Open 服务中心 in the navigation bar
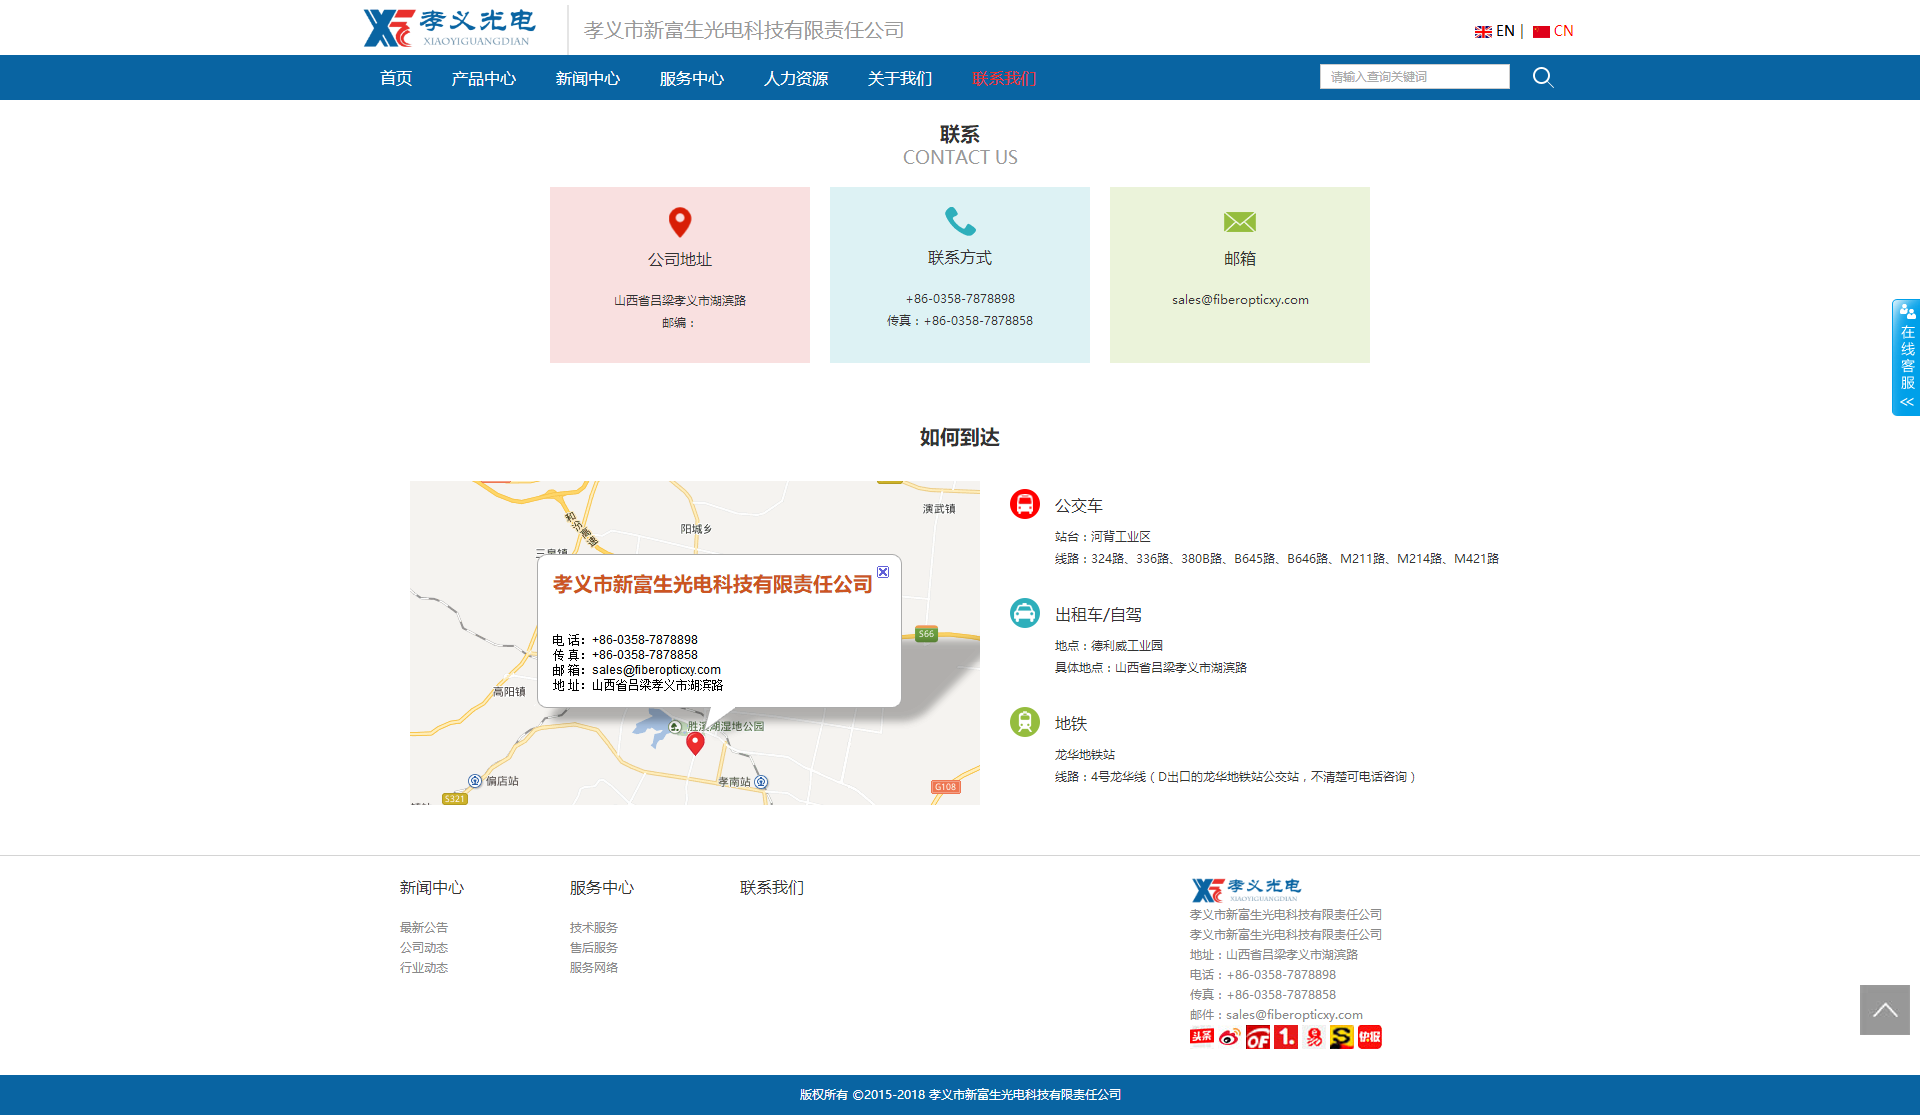Image resolution: width=1920 pixels, height=1115 pixels. tap(692, 78)
